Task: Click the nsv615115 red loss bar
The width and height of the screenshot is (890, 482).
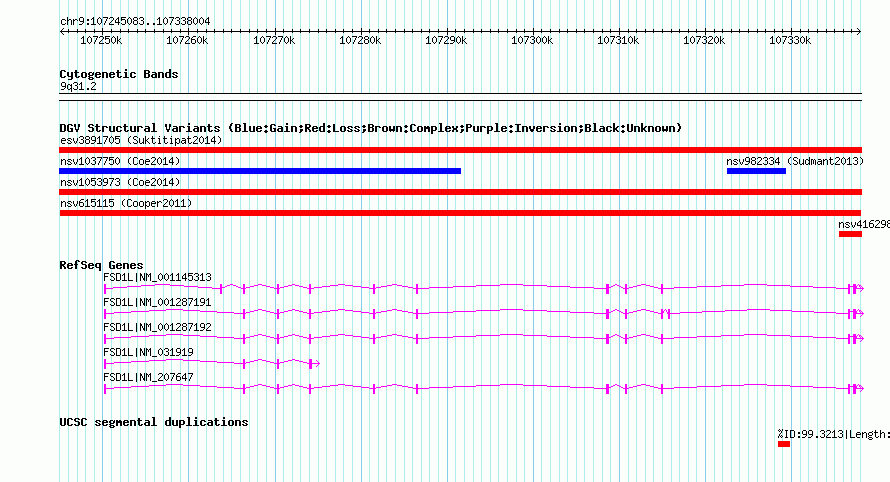Action: coord(460,213)
